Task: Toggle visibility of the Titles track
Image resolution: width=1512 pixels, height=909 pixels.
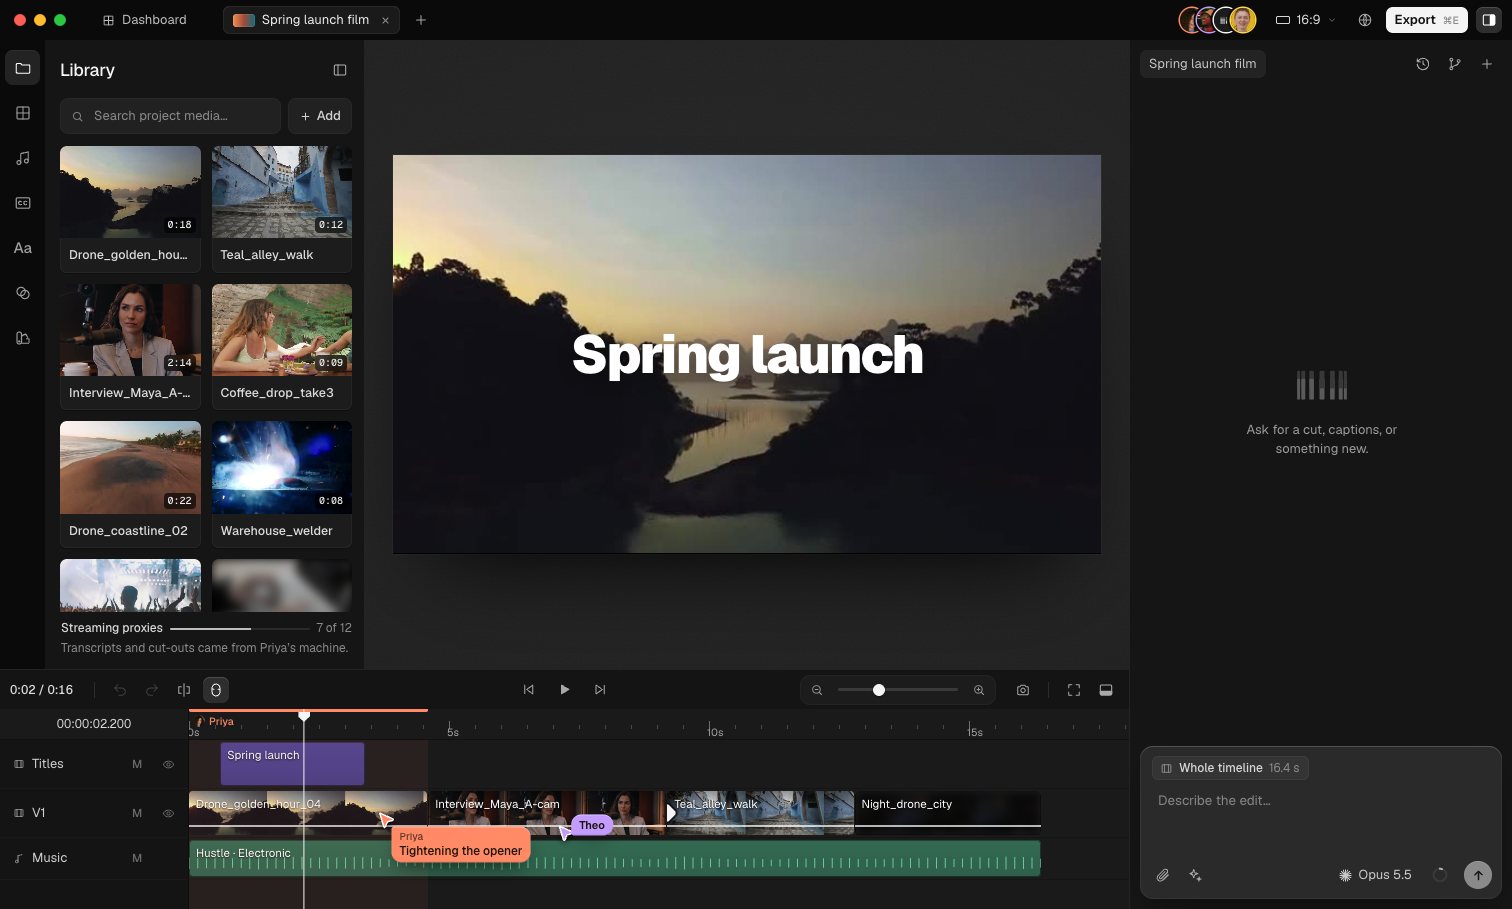Action: pyautogui.click(x=168, y=764)
